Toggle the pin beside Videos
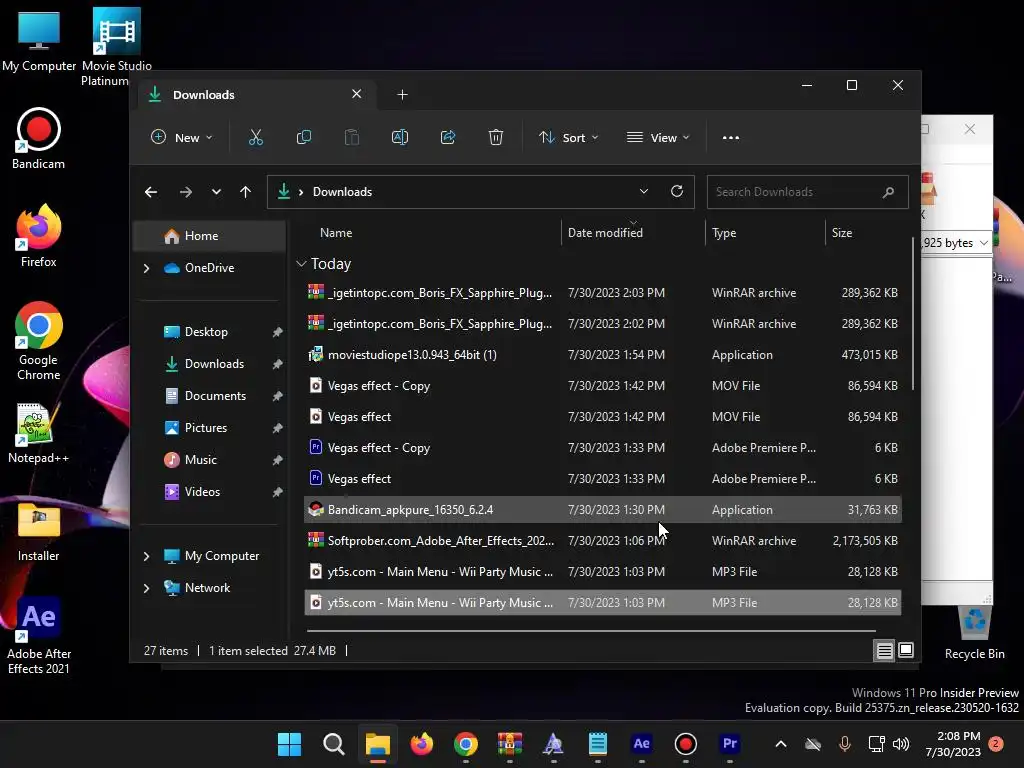The height and width of the screenshot is (768, 1024). [277, 492]
